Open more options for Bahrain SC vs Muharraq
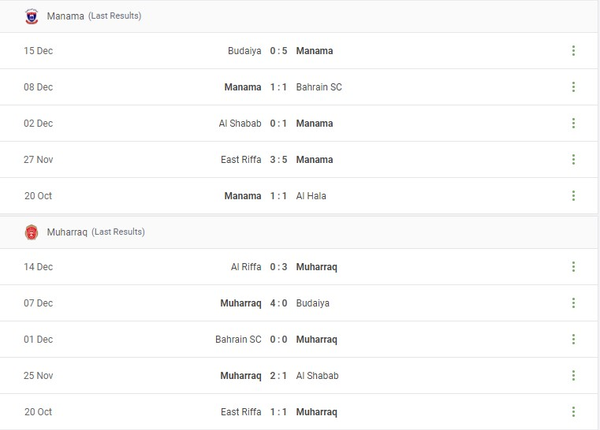 coord(573,339)
